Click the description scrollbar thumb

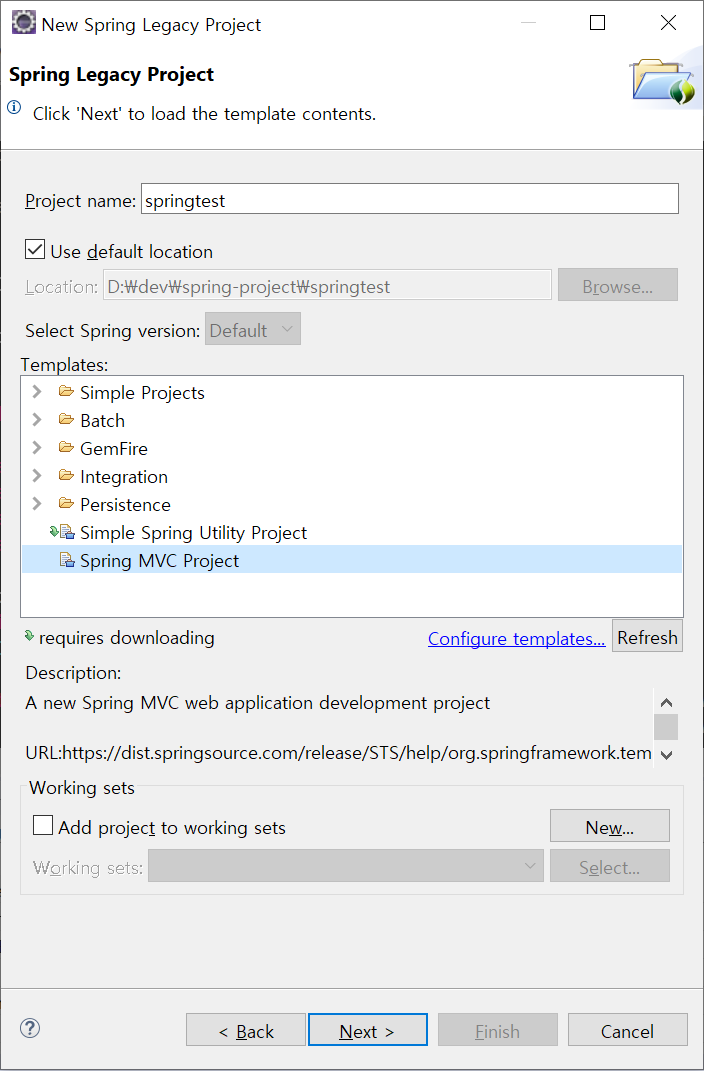click(666, 727)
